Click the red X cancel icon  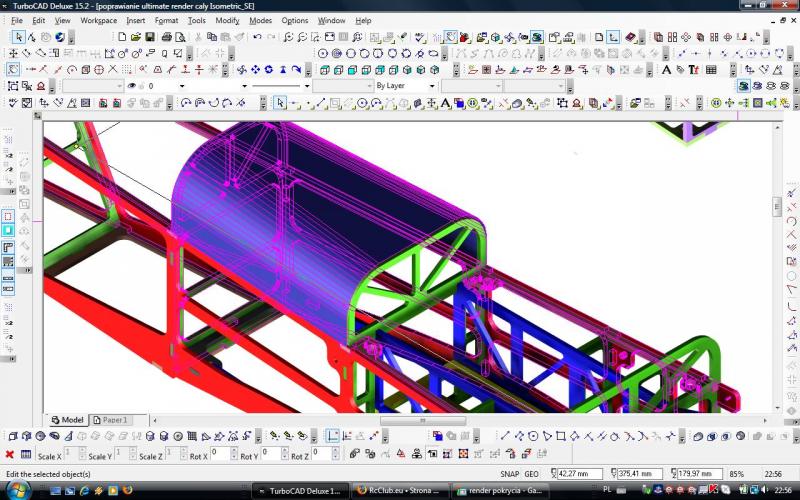10,455
